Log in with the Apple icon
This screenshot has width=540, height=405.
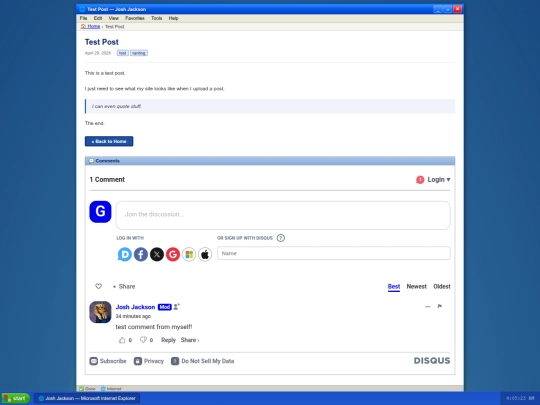click(205, 255)
